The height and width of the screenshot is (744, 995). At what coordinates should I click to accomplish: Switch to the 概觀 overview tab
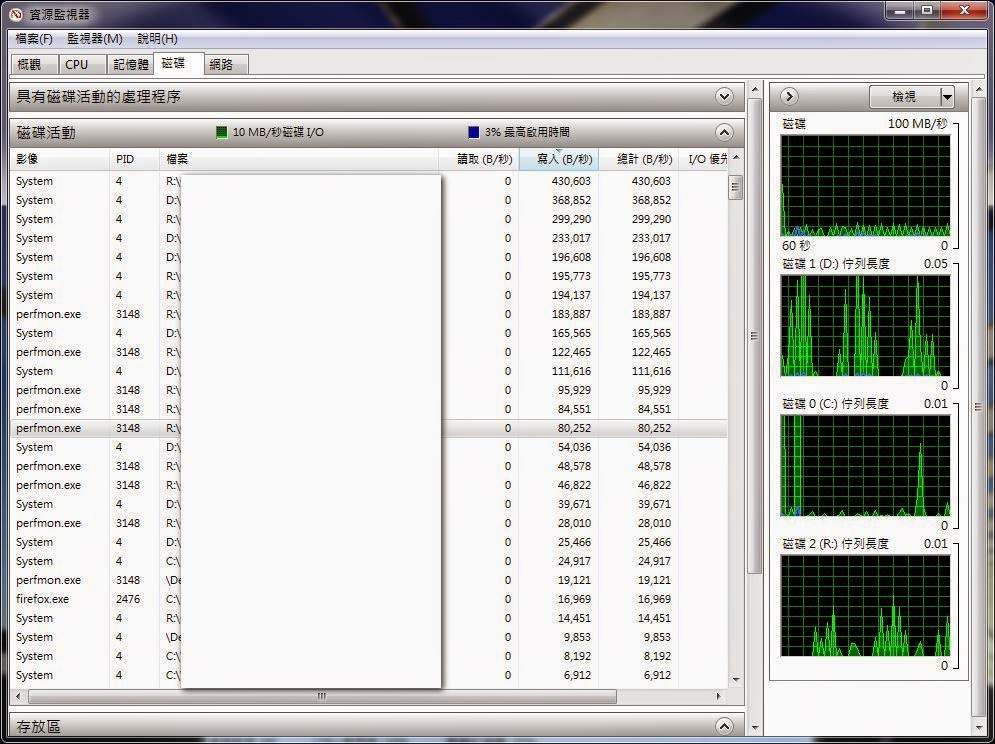coord(34,65)
